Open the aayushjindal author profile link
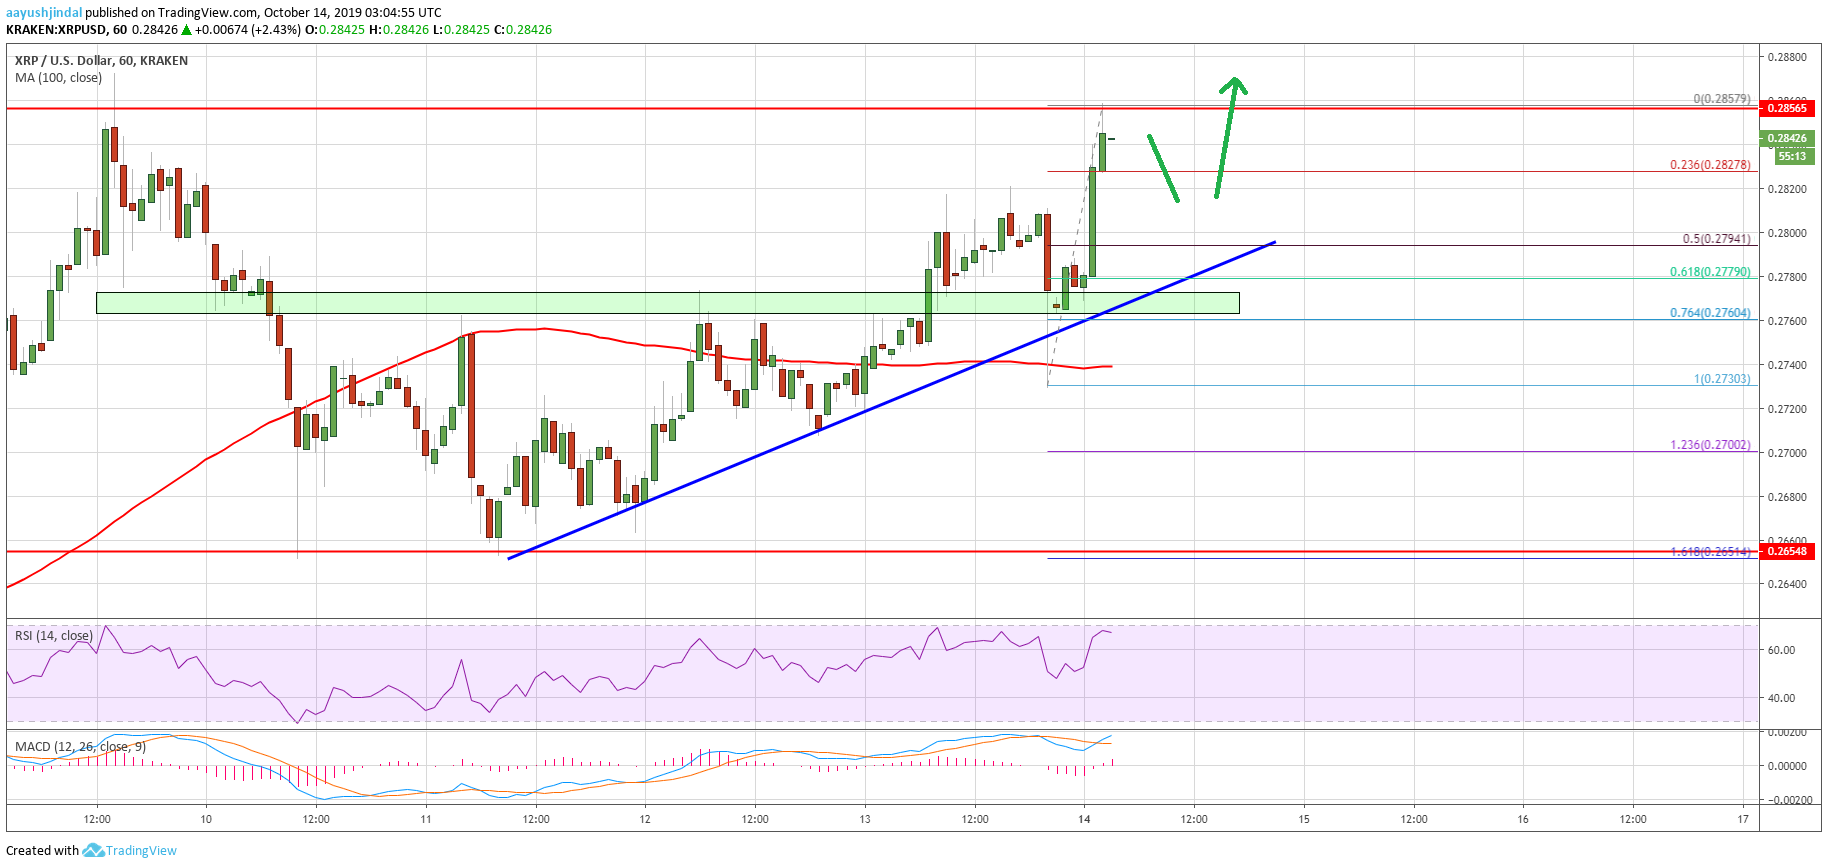The height and width of the screenshot is (868, 1828). (44, 13)
